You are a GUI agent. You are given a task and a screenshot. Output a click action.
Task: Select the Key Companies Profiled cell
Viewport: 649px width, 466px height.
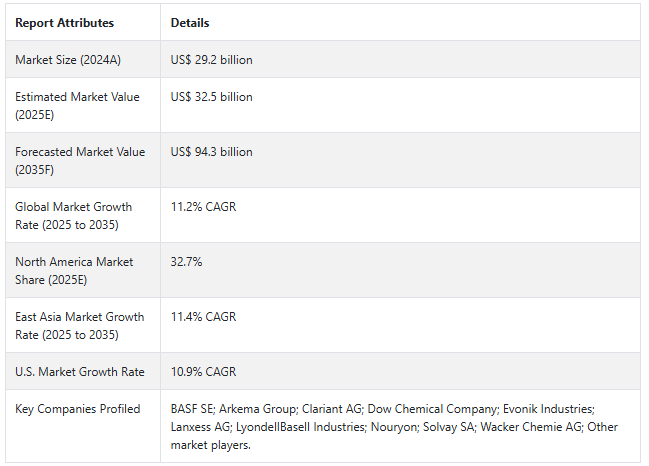[78, 409]
